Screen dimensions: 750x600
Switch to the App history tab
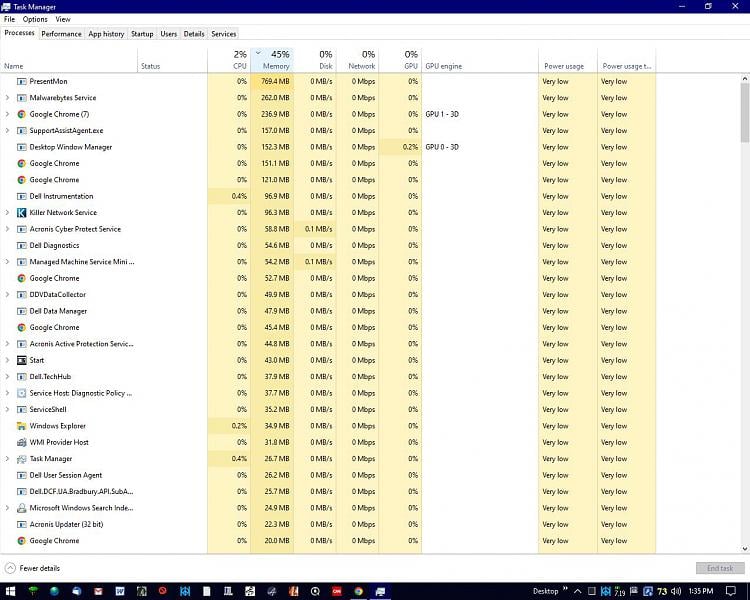click(x=106, y=34)
